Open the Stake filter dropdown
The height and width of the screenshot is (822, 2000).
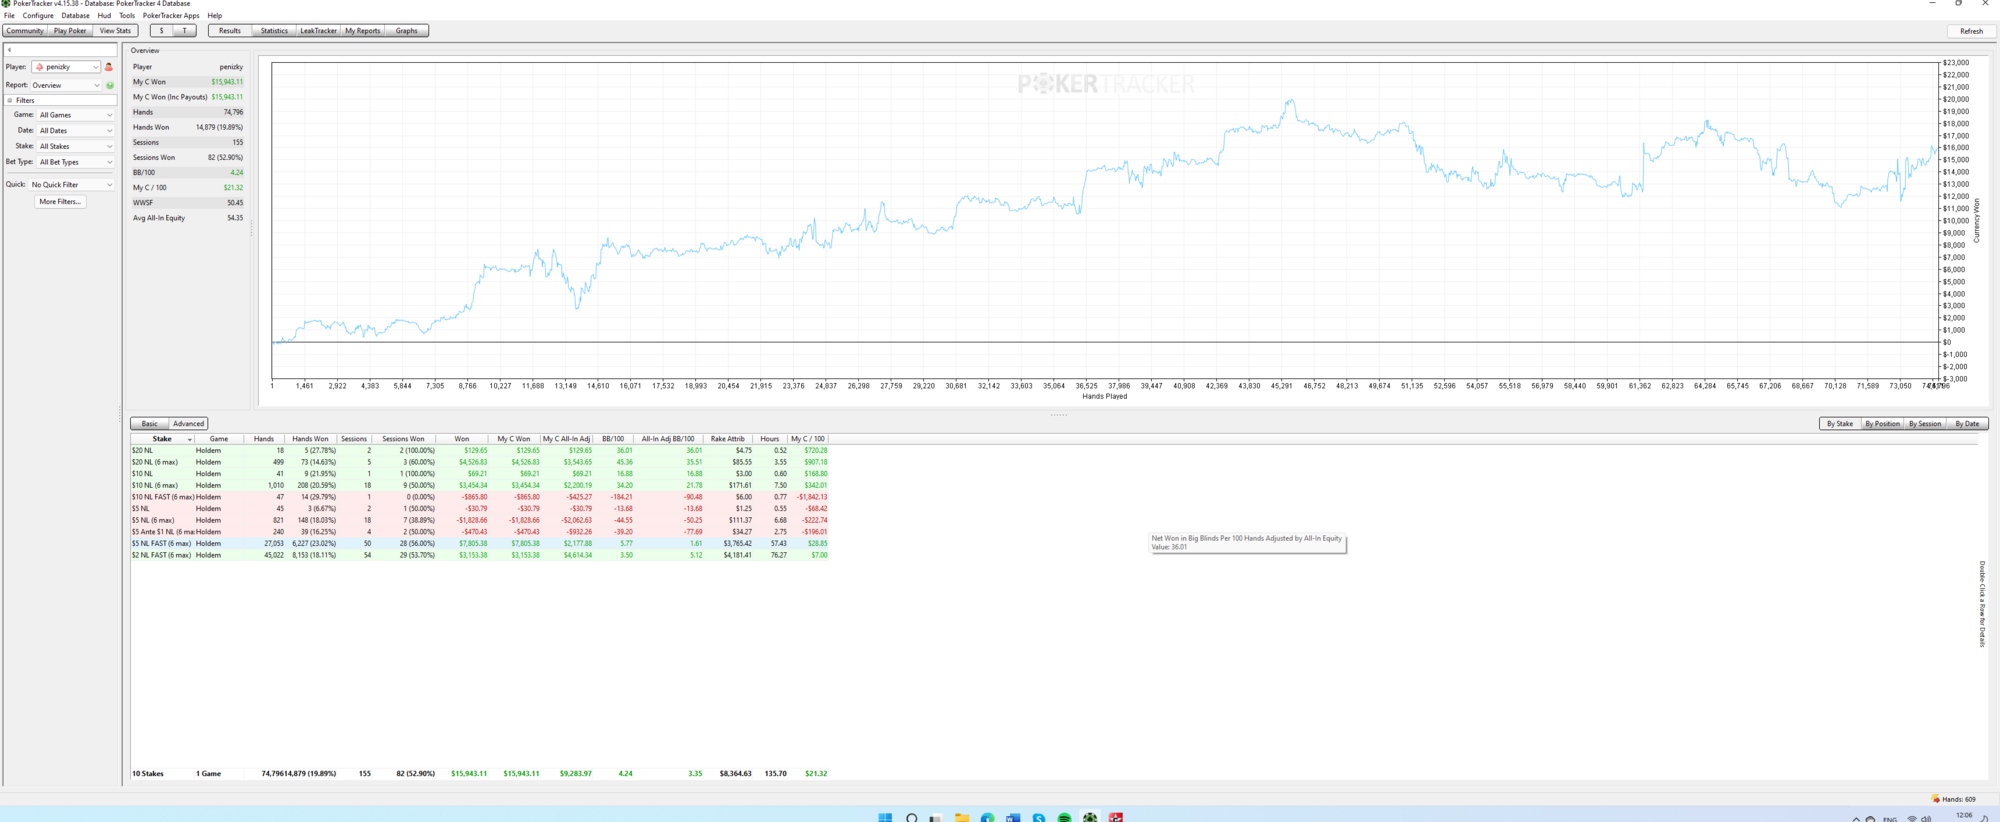(x=76, y=146)
